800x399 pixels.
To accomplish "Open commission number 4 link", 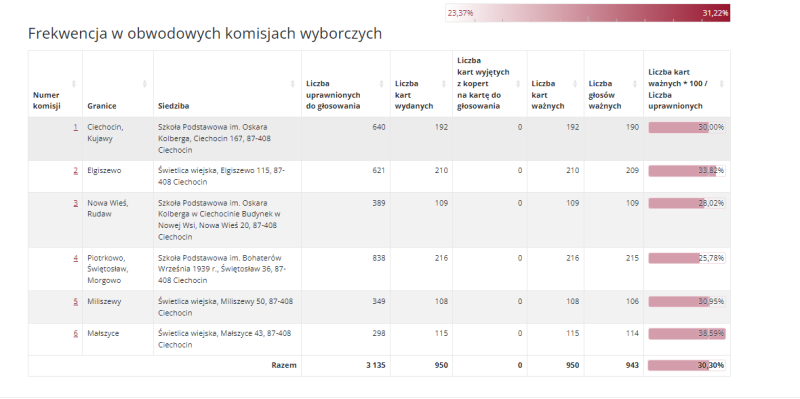I will click(x=76, y=258).
